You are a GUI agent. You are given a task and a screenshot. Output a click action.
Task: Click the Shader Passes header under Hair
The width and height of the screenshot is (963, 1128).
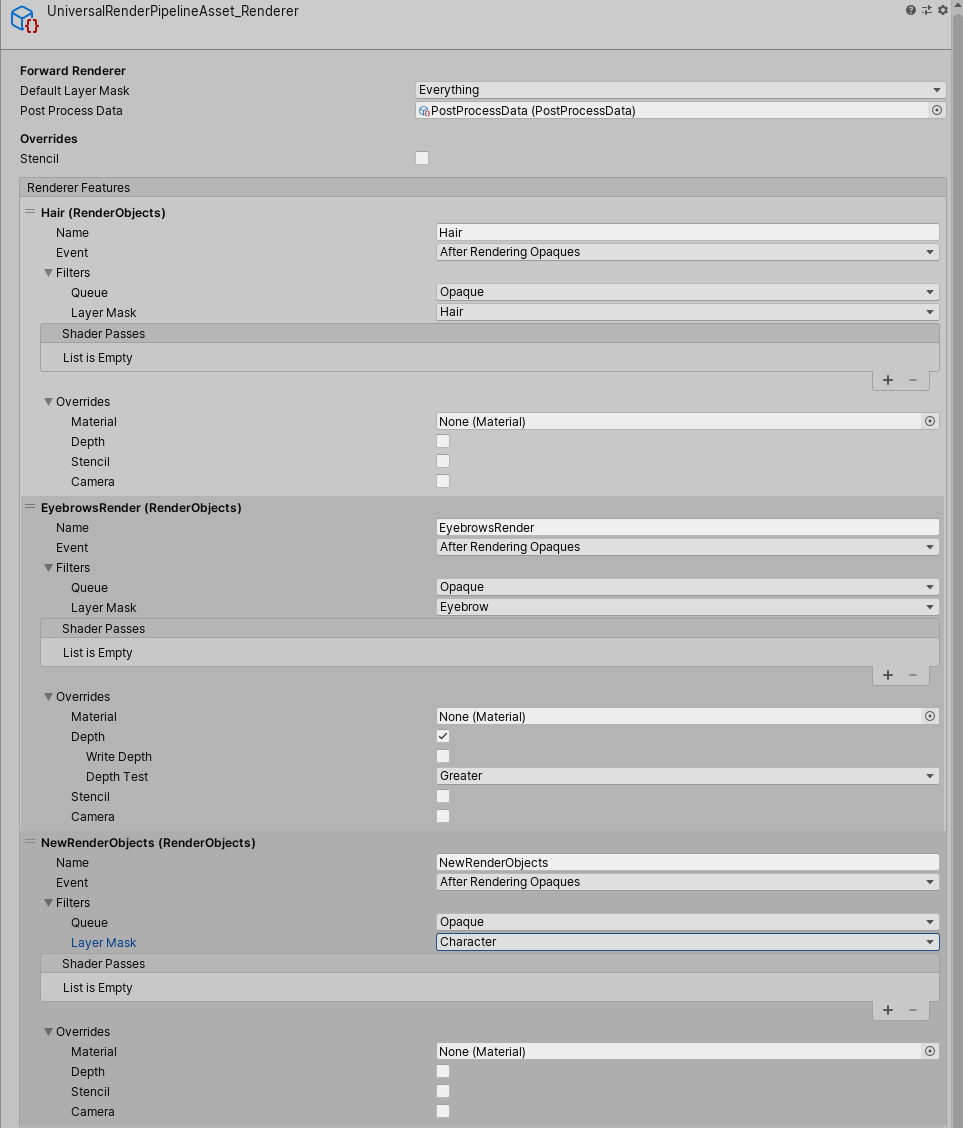point(490,333)
